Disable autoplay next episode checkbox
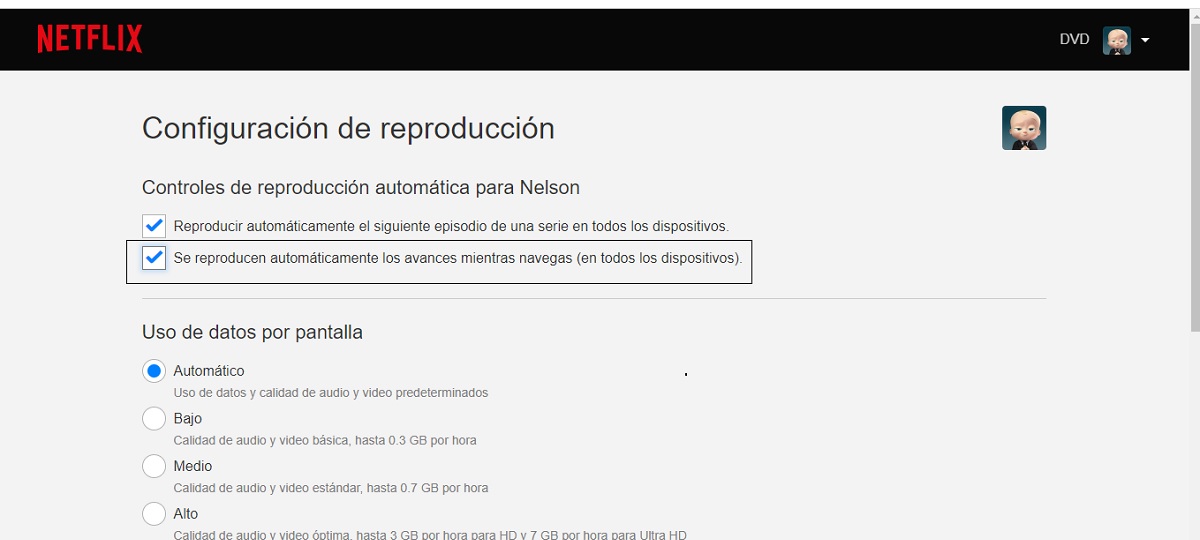 154,226
